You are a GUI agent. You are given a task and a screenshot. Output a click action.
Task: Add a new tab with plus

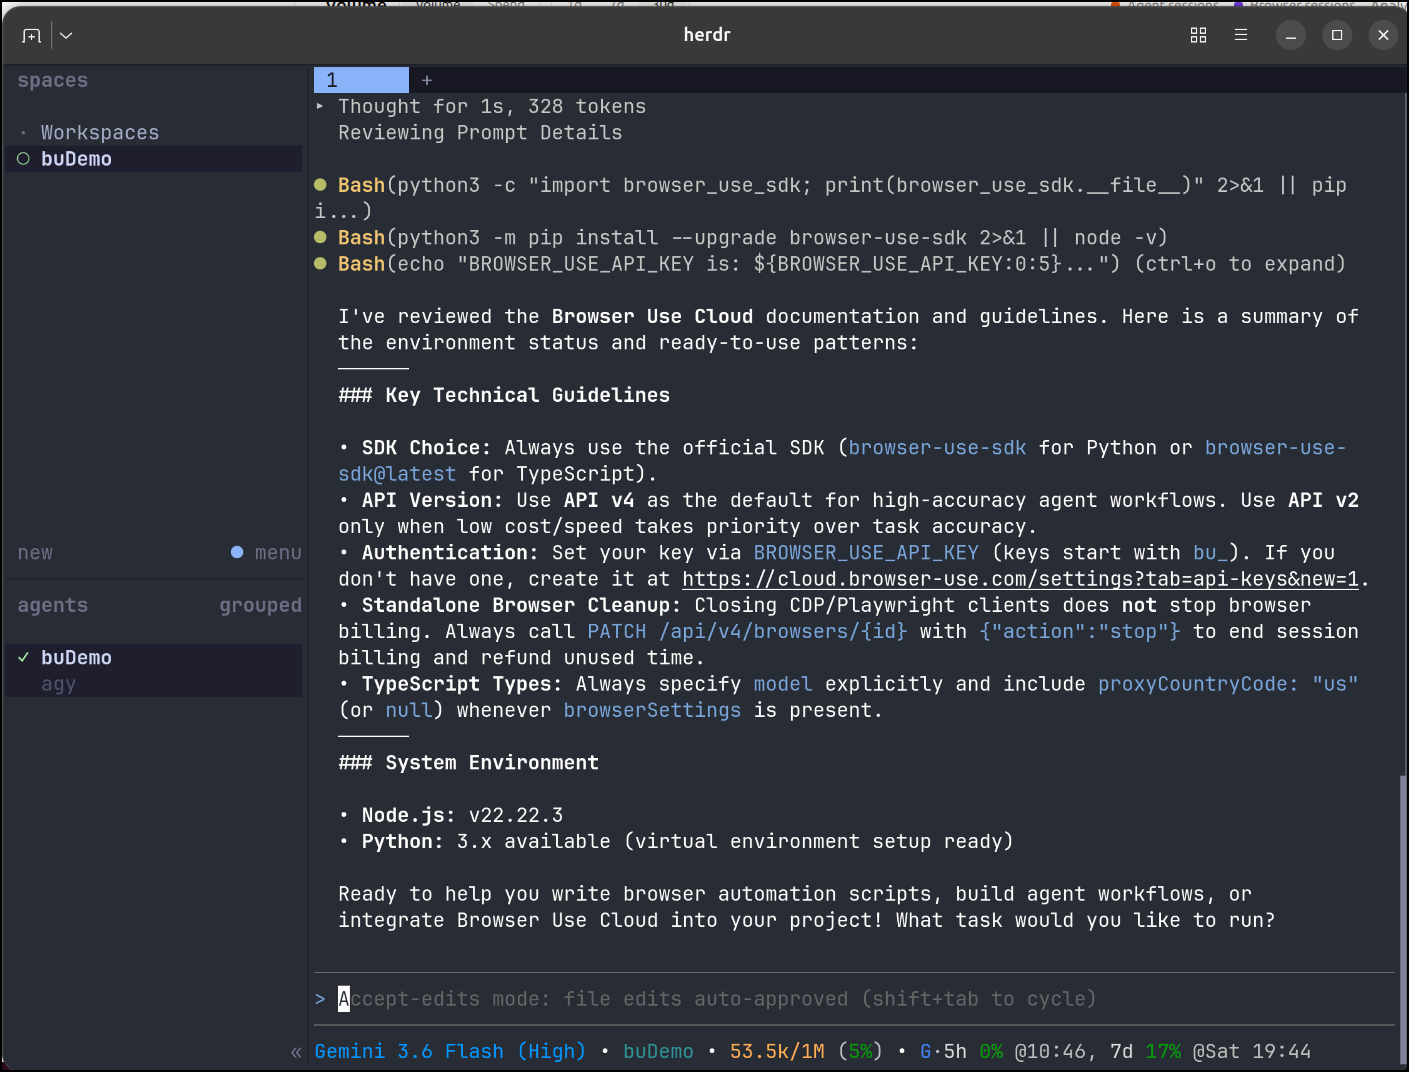427,80
